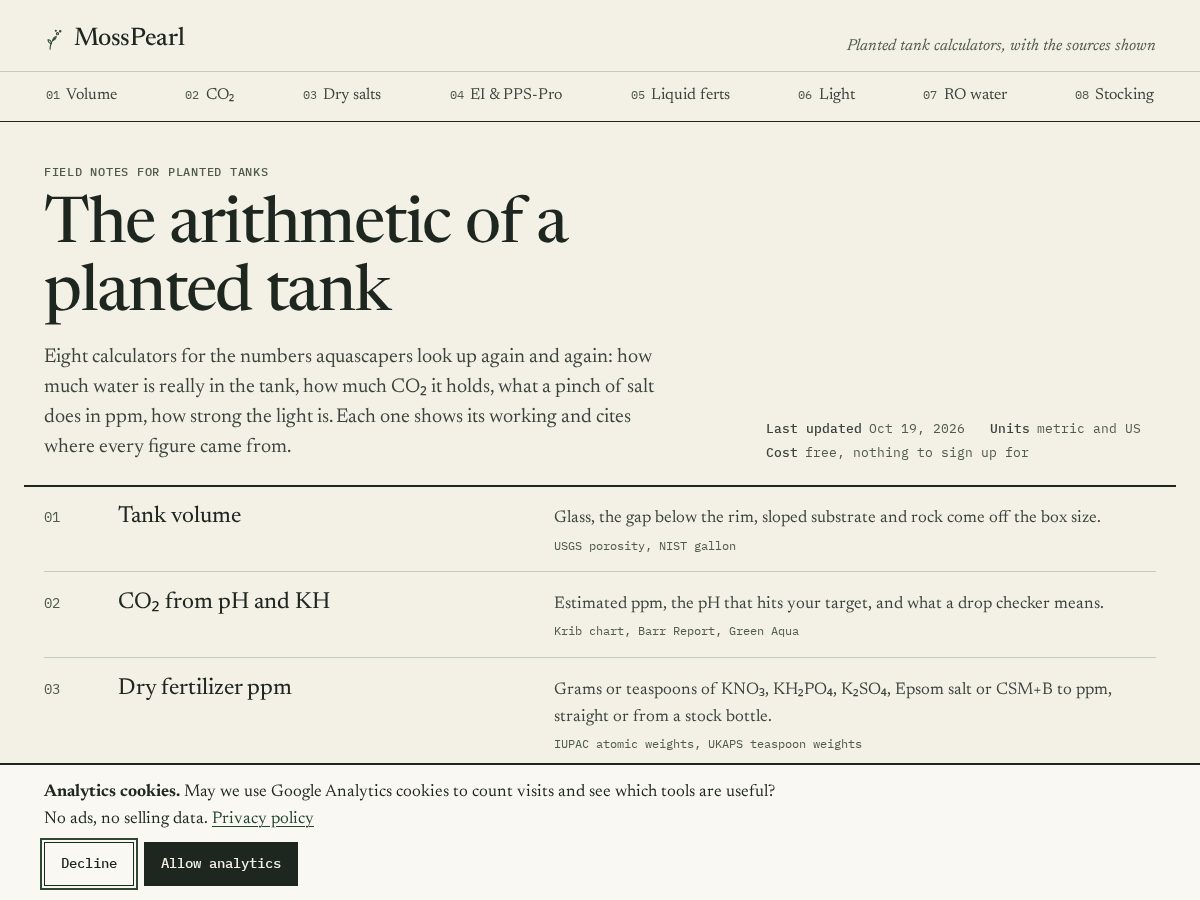Image resolution: width=1200 pixels, height=900 pixels.
Task: Click the Allow analytics button
Action: click(x=221, y=864)
